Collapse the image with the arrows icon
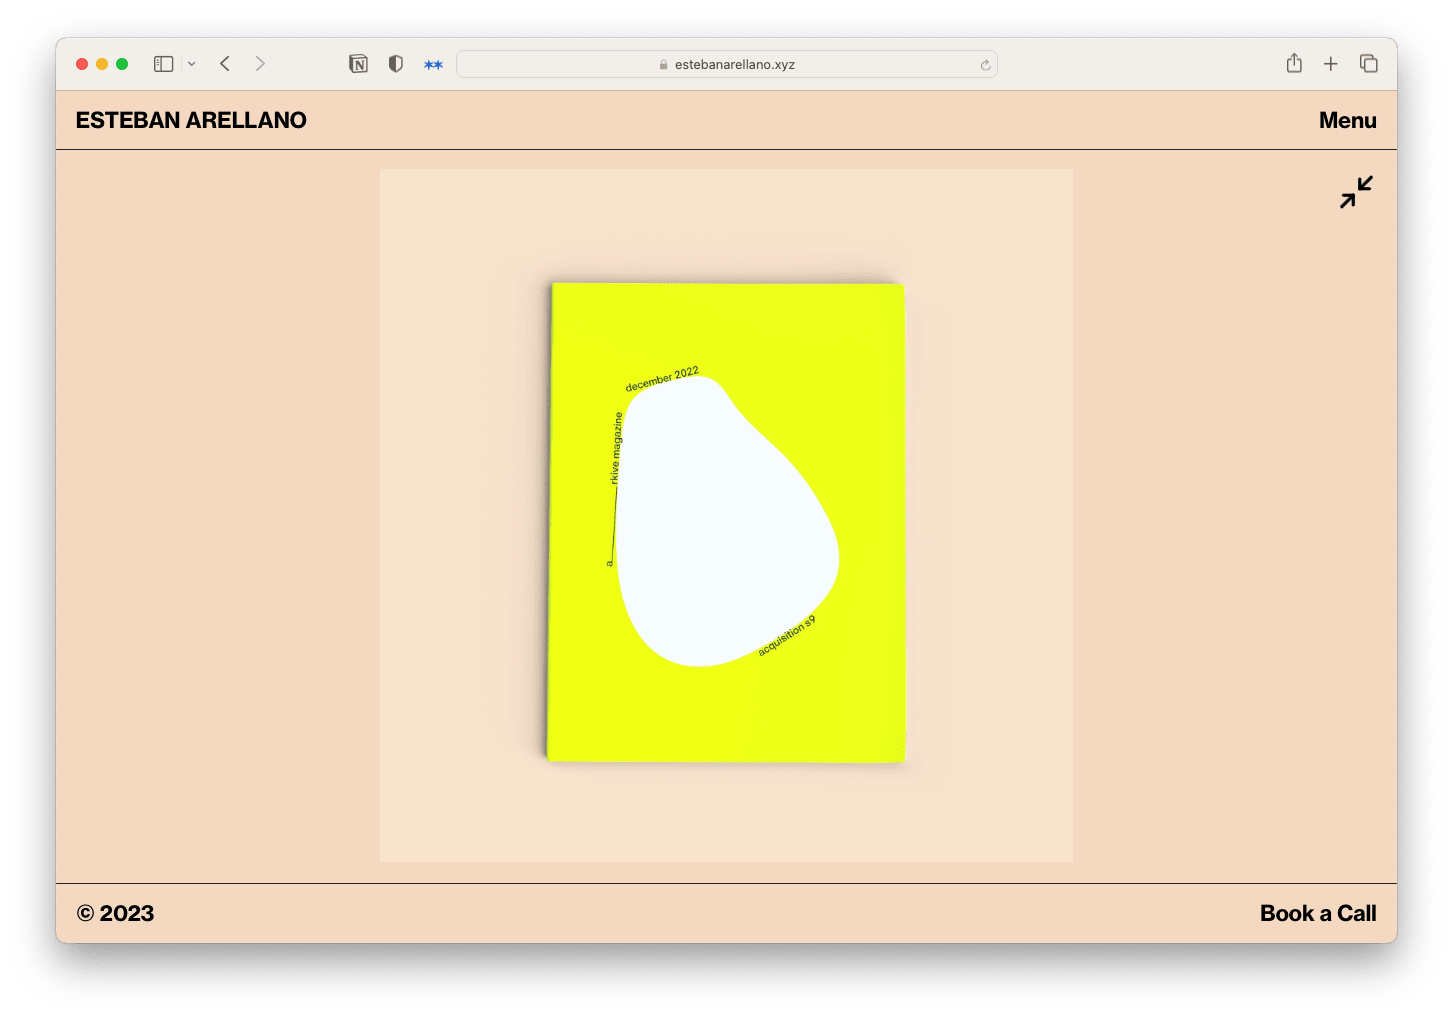Screen dimensions: 1453x1017 (x=1357, y=192)
